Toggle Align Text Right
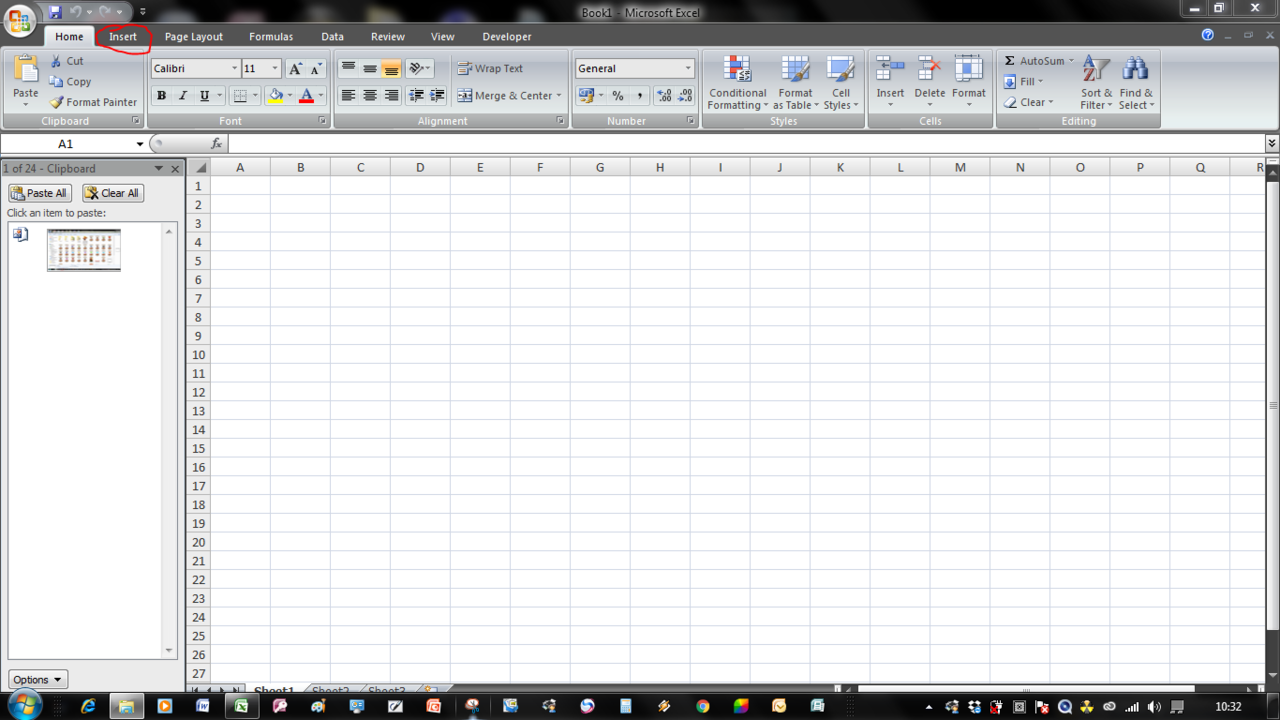 pos(391,96)
